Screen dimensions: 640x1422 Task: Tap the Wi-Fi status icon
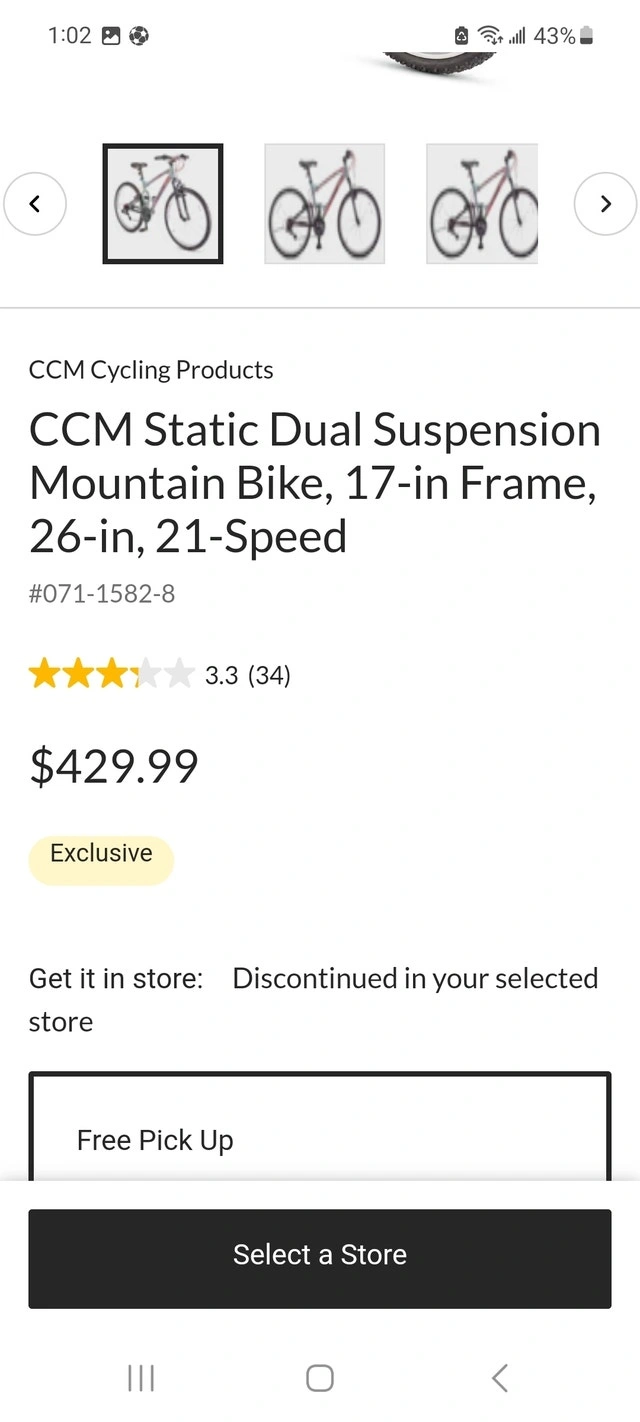tap(489, 36)
